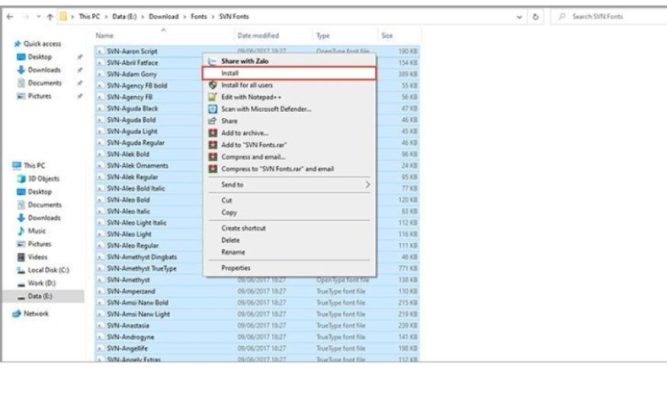The height and width of the screenshot is (400, 667).
Task: Click the Zalo icon beside Share with Zalo
Action: point(212,61)
